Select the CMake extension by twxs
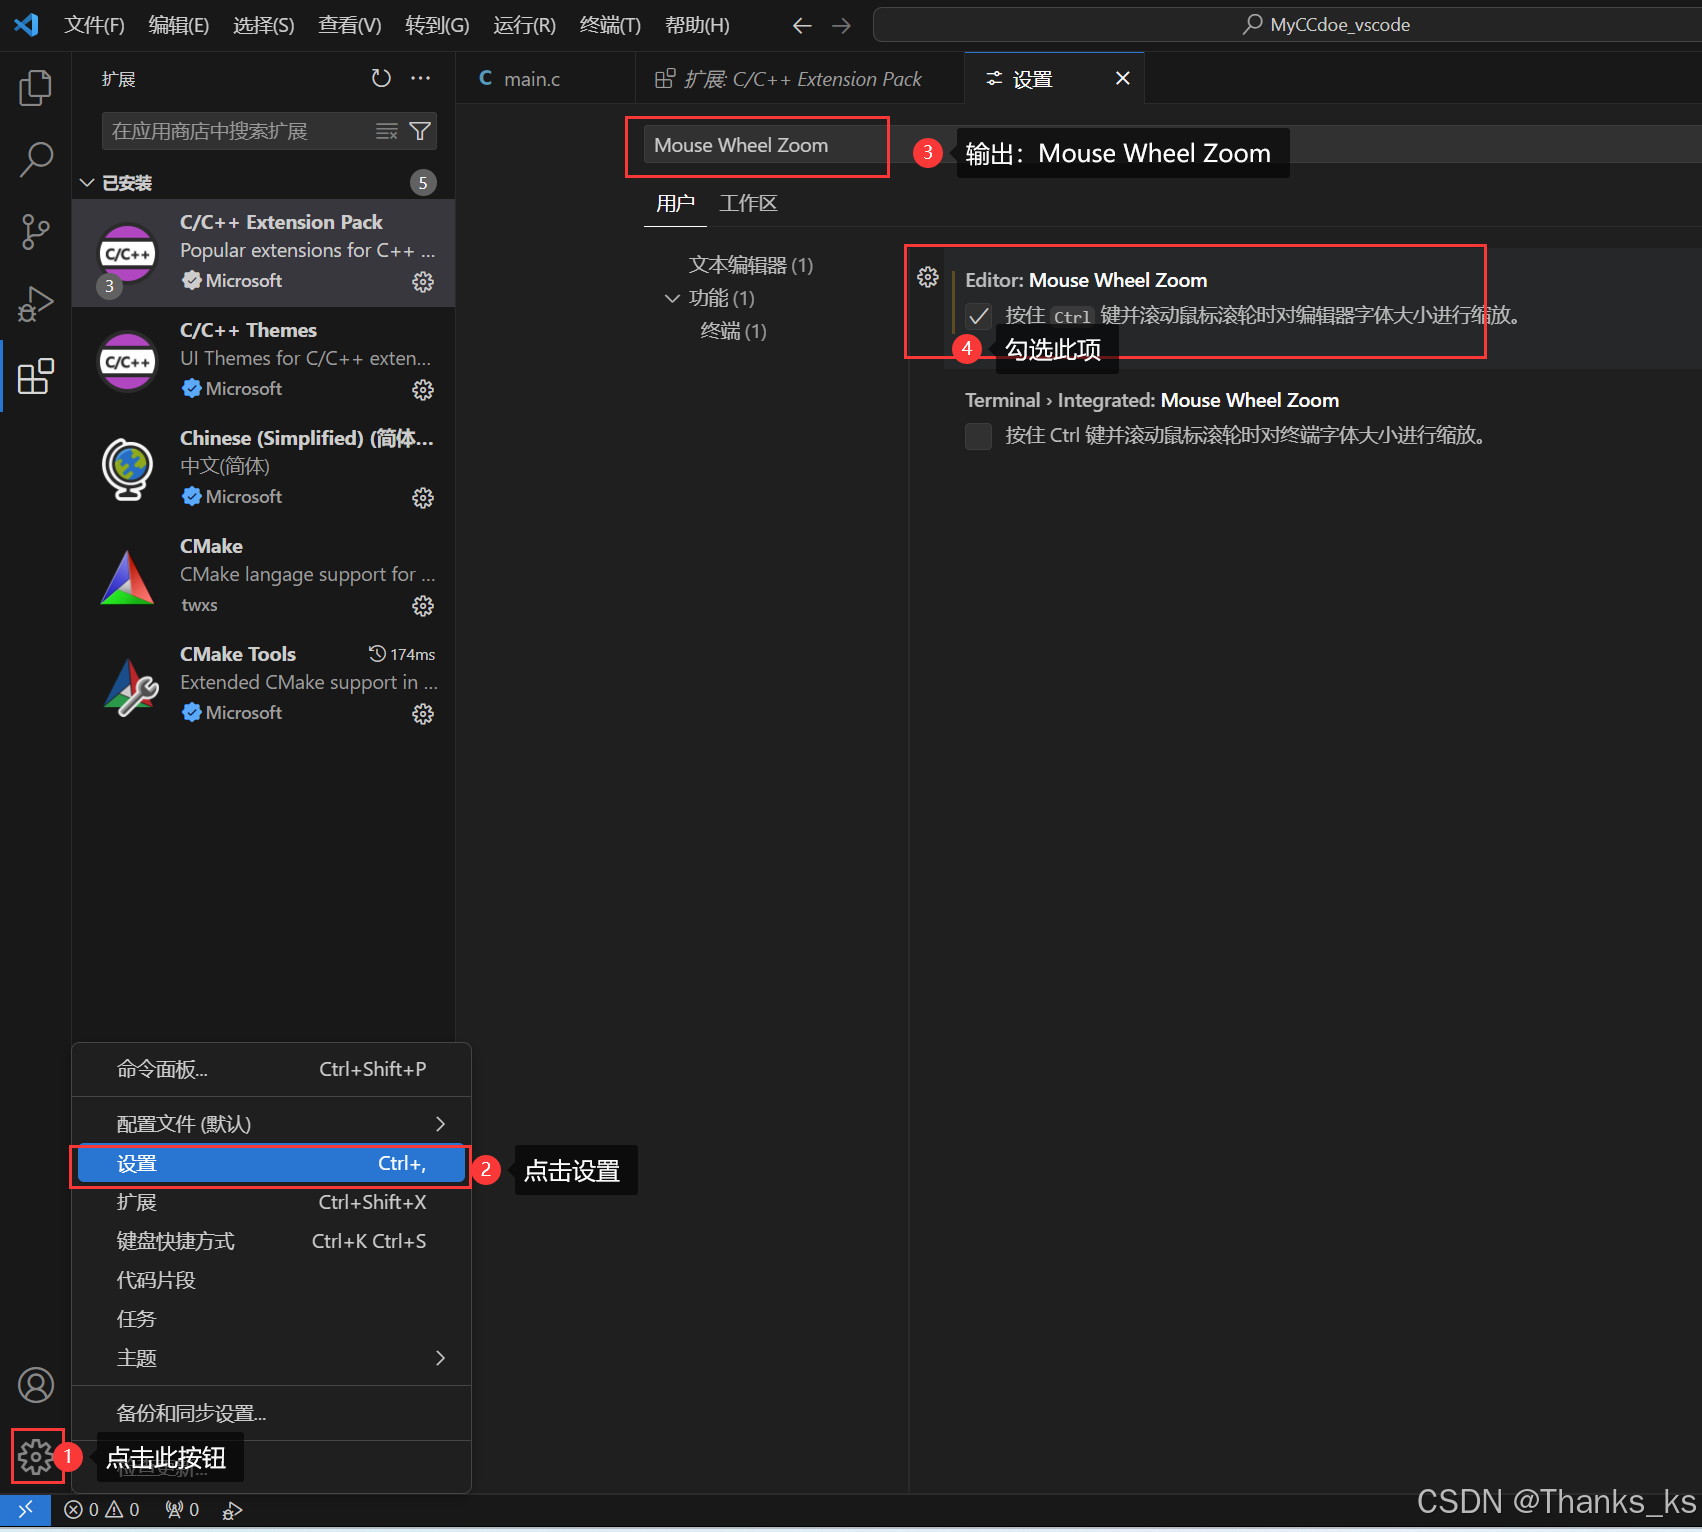1702x1532 pixels. pyautogui.click(x=264, y=577)
